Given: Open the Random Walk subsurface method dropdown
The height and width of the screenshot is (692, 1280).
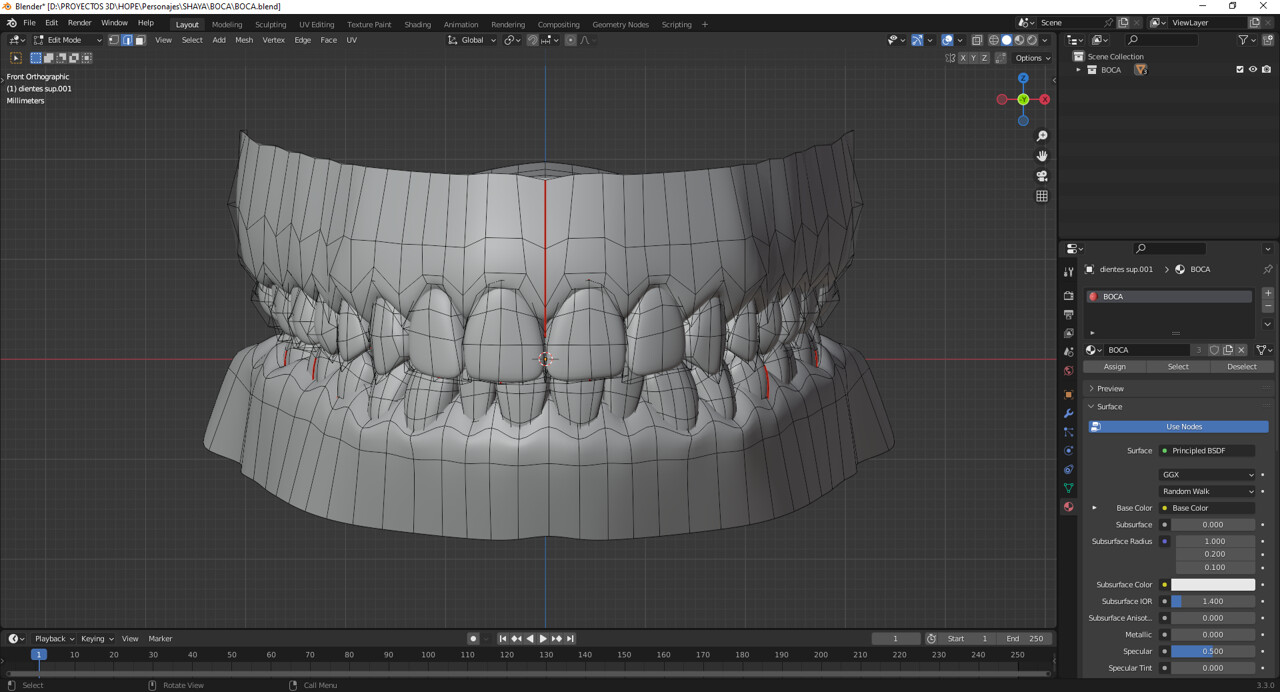Looking at the screenshot, I should point(1207,491).
